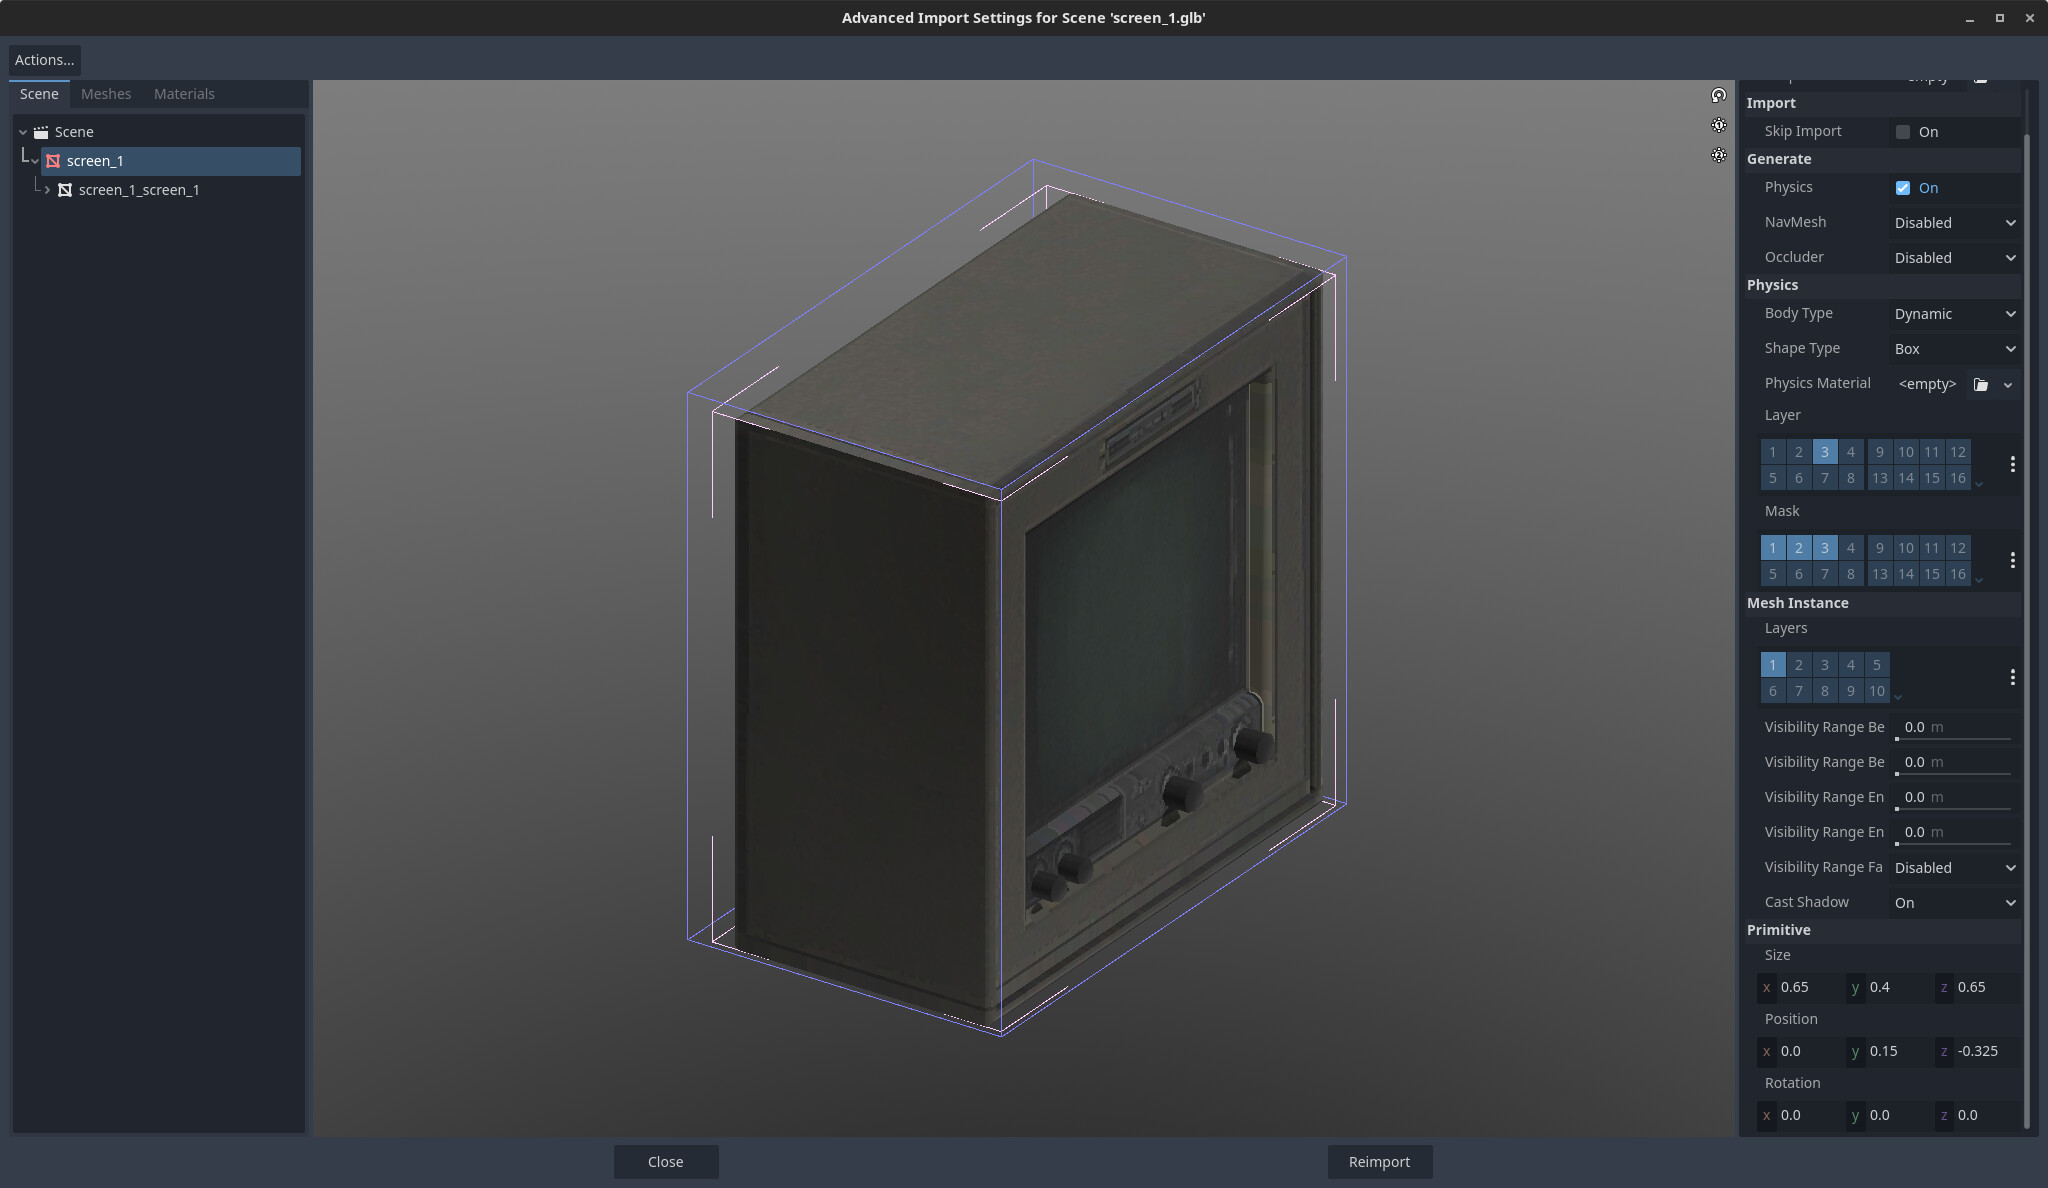Click the Physics Material folder load icon
The height and width of the screenshot is (1188, 2048).
(x=1980, y=385)
